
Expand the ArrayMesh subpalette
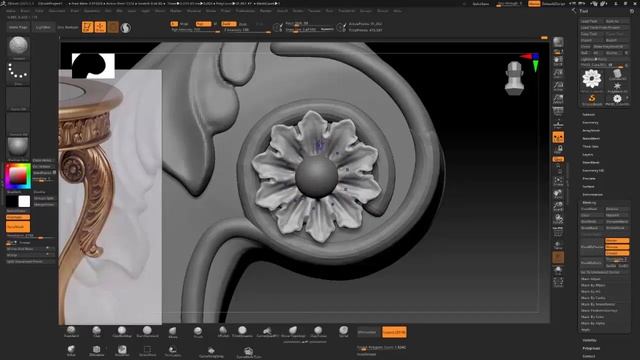coord(591,131)
